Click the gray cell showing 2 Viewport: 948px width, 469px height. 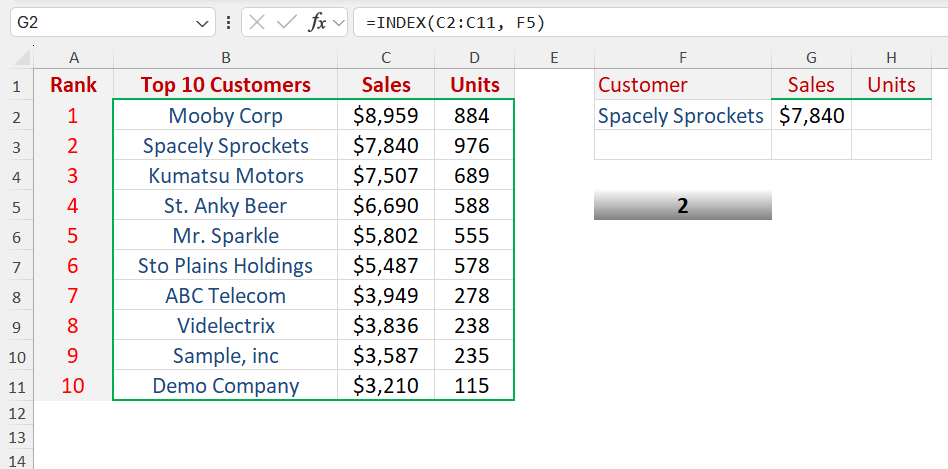(682, 206)
